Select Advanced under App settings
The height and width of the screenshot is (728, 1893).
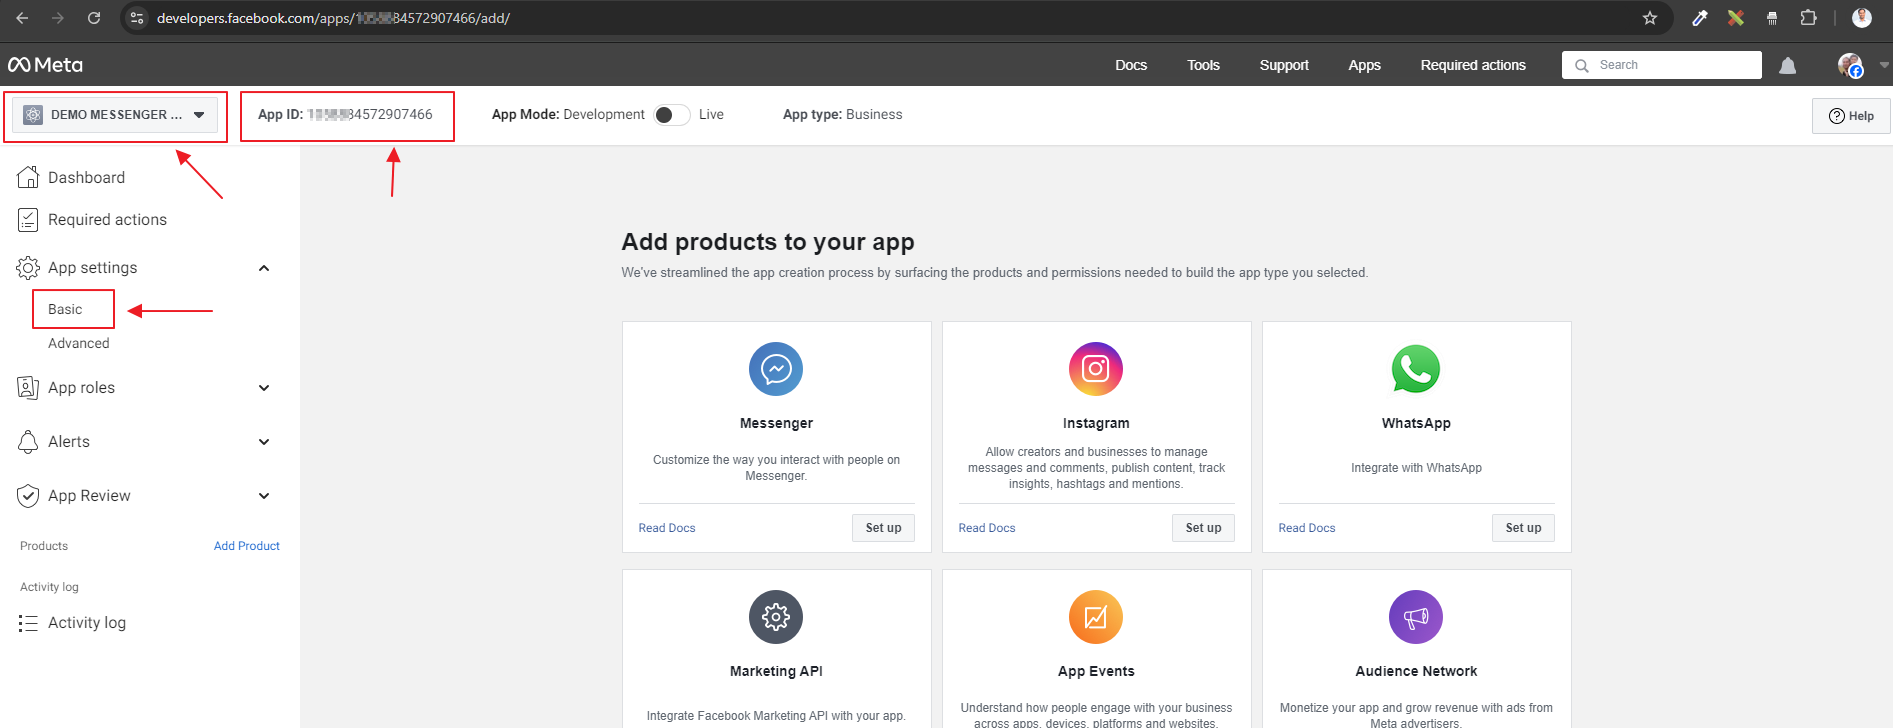[x=79, y=343]
